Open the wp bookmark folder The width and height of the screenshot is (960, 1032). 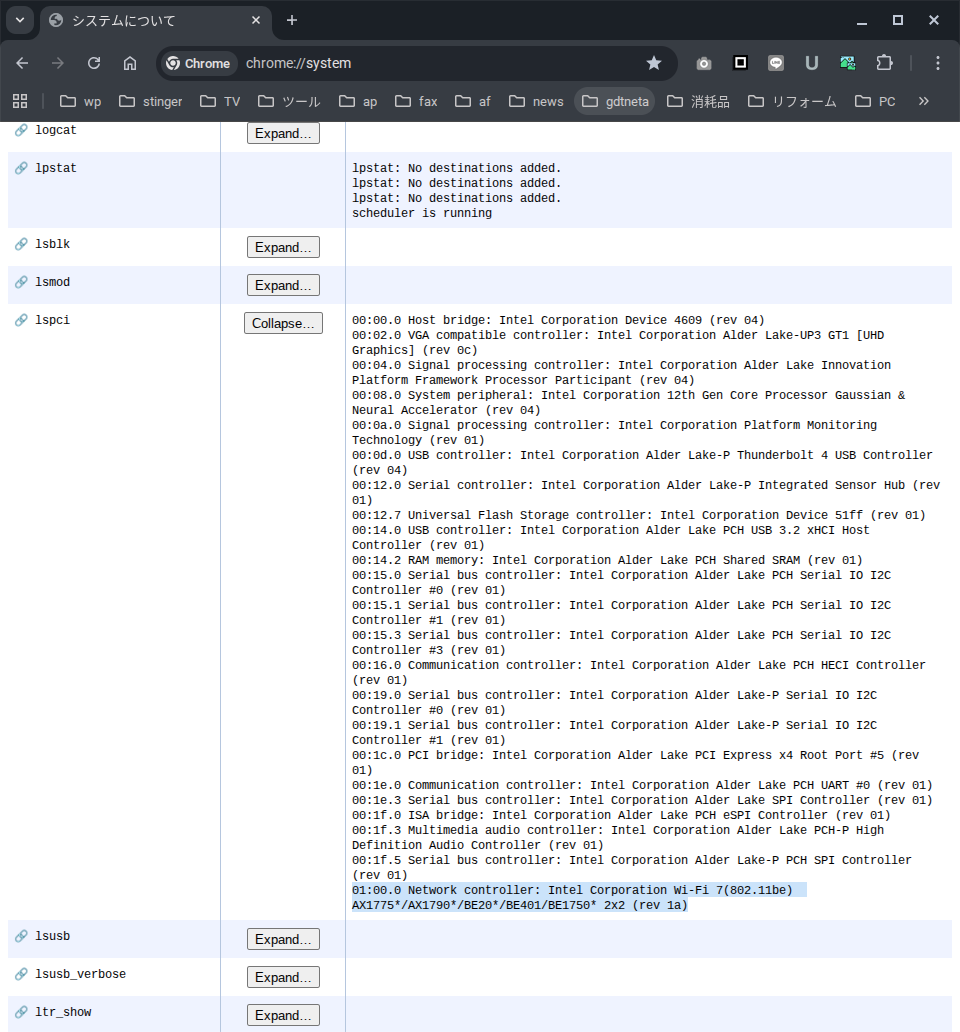coord(81,101)
